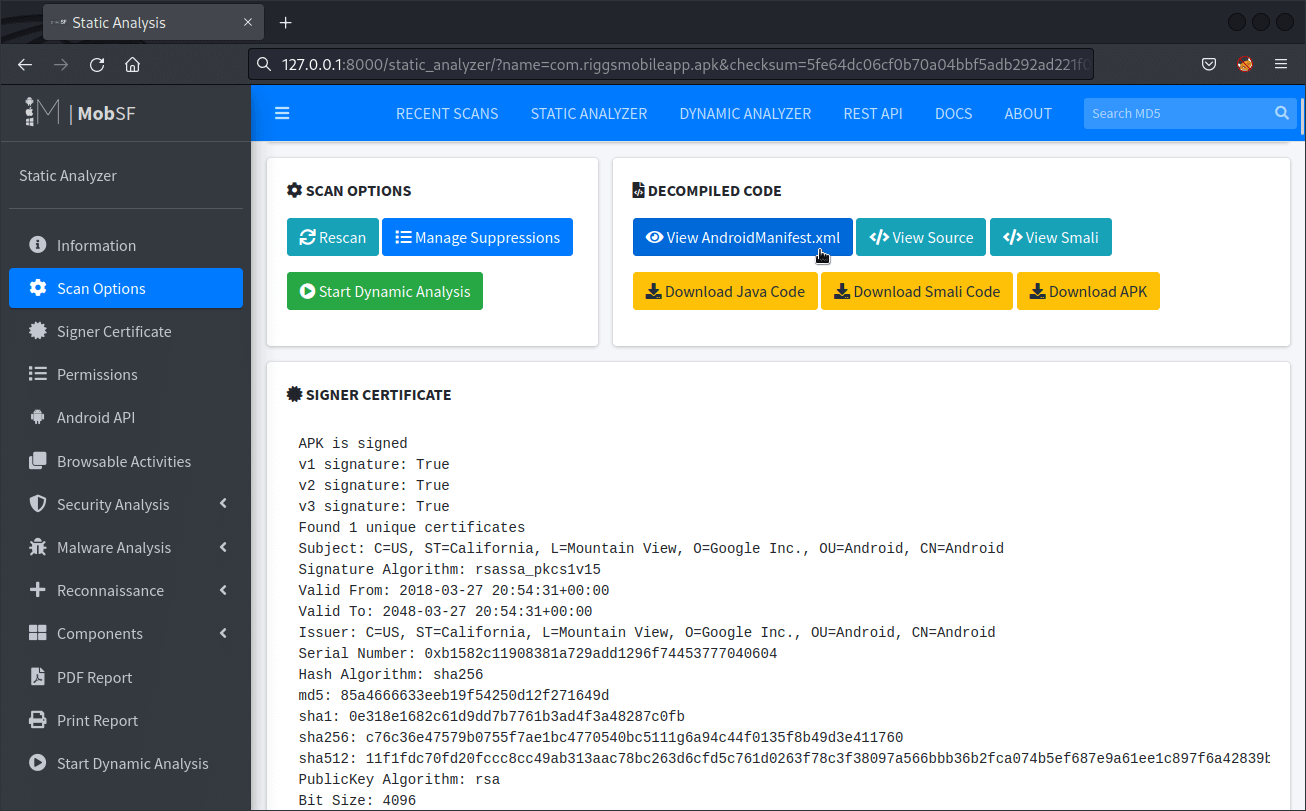Click the 'Bit Size: 4096' line
1306x811 pixels.
click(x=357, y=800)
